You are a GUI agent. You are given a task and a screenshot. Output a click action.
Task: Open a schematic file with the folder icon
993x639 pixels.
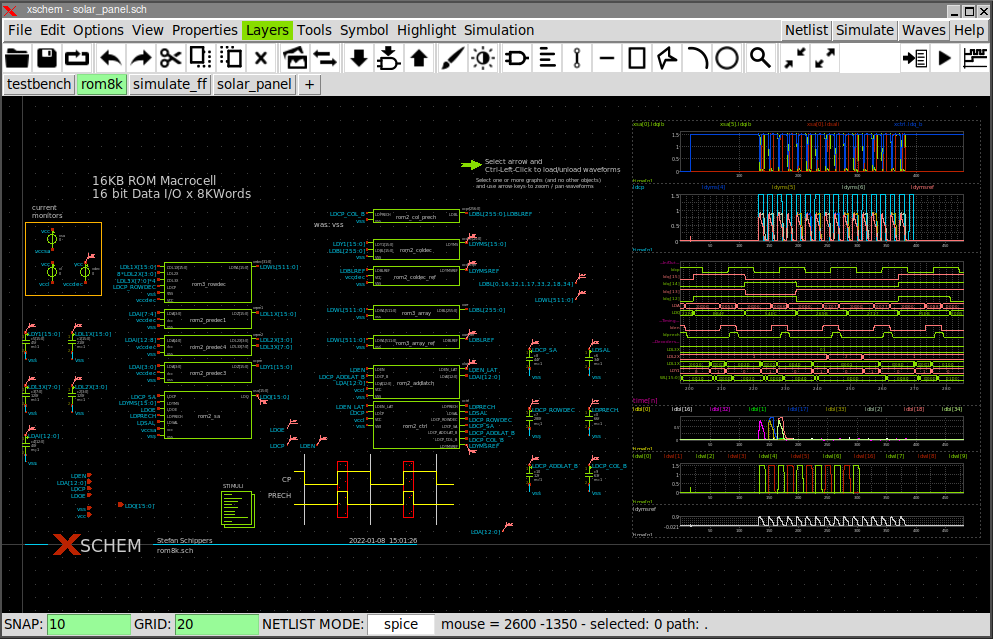point(17,58)
